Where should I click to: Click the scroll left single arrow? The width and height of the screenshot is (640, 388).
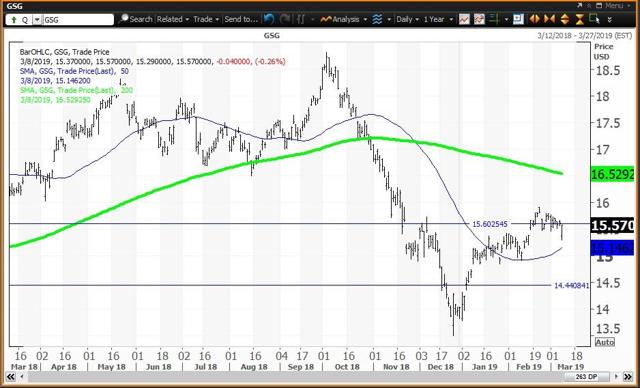tap(21, 376)
